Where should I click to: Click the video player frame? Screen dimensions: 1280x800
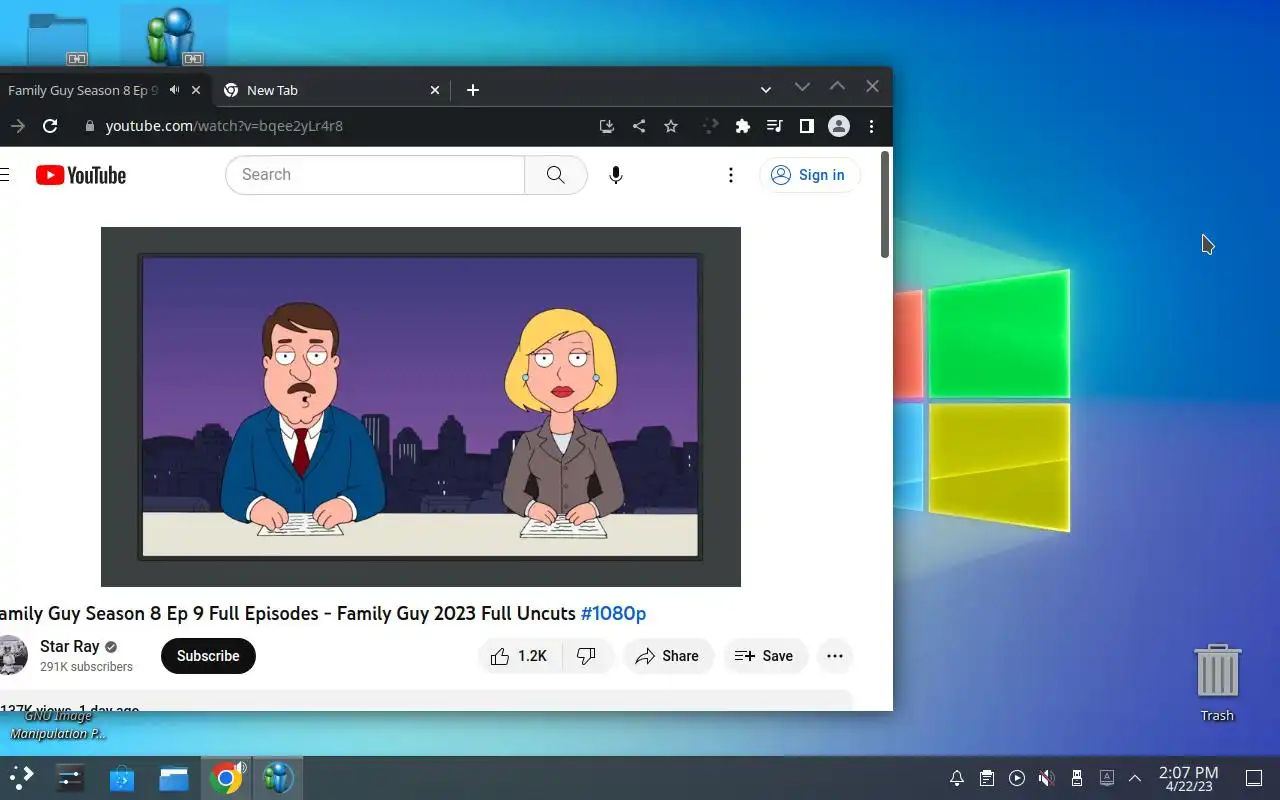[x=421, y=407]
